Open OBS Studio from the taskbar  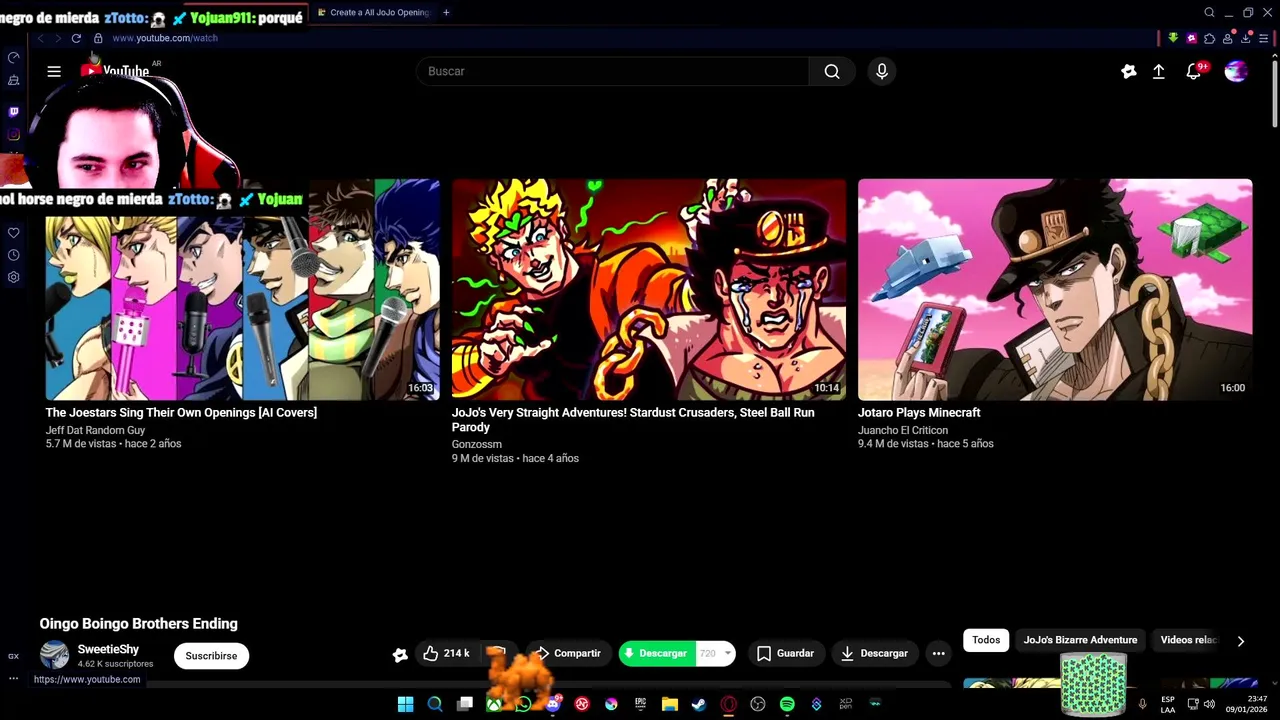pos(758,704)
